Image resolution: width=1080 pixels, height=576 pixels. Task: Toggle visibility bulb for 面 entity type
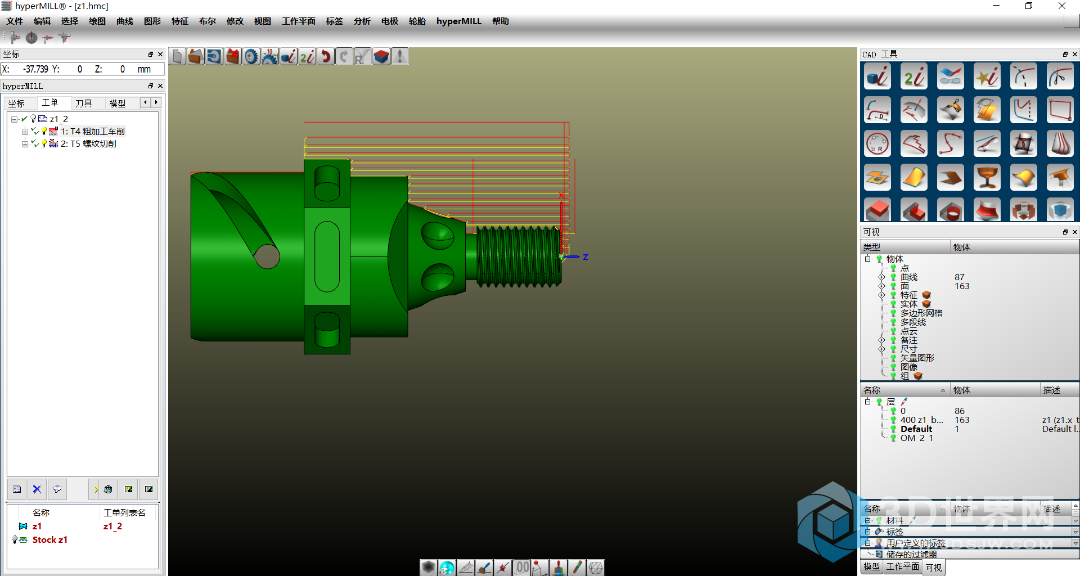click(893, 286)
